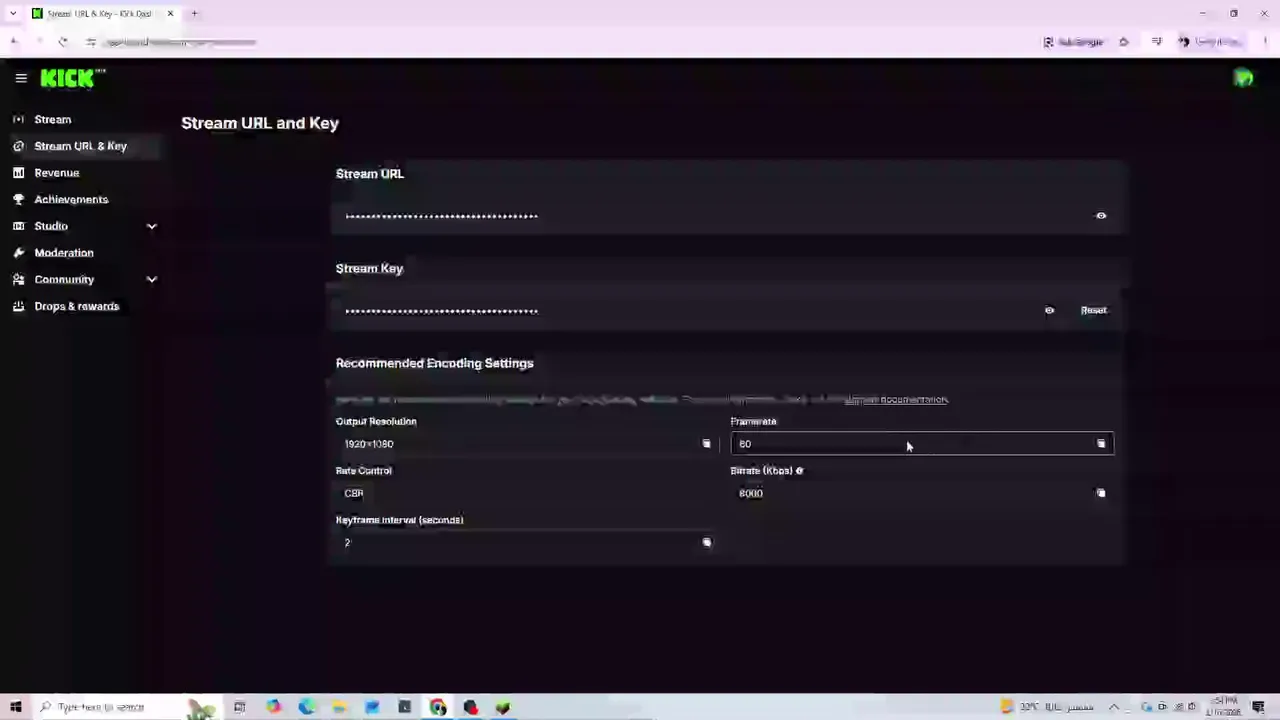Click the "Stream URL and Key" page heading

coord(260,124)
